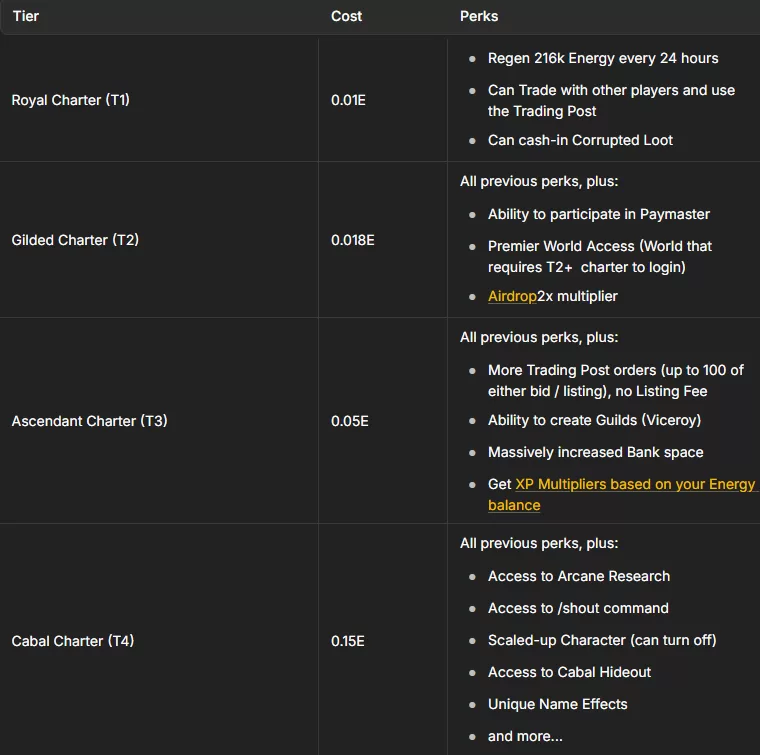Click the Cost column header
This screenshot has width=760, height=755.
pos(347,17)
